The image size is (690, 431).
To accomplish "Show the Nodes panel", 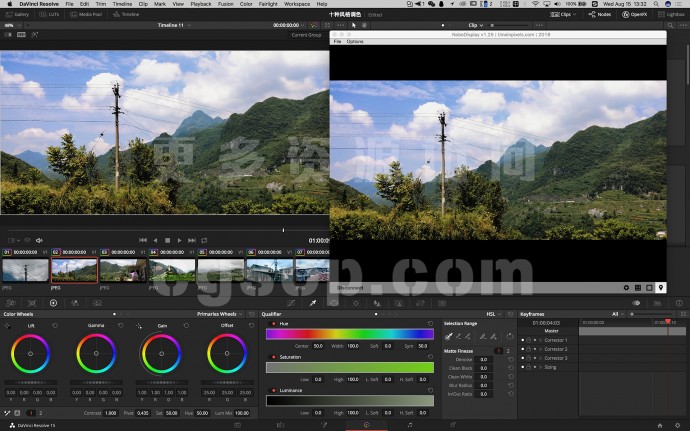I will click(600, 15).
